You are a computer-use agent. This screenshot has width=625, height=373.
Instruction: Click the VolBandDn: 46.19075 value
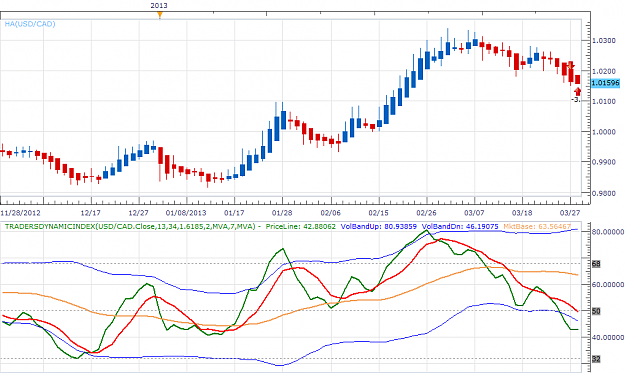click(460, 227)
